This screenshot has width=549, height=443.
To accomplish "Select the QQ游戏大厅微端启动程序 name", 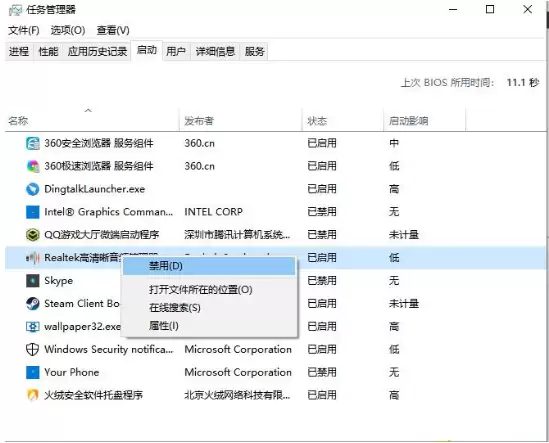I will point(102,235).
